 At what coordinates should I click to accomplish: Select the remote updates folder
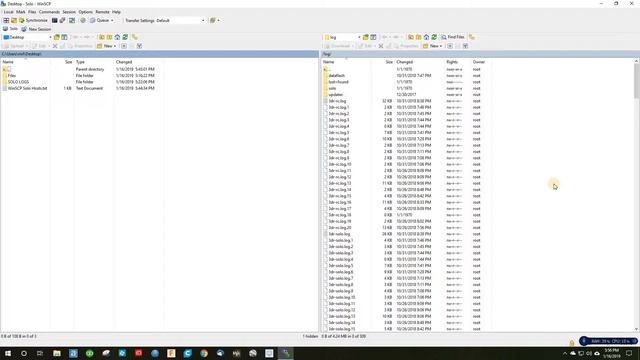click(x=336, y=95)
